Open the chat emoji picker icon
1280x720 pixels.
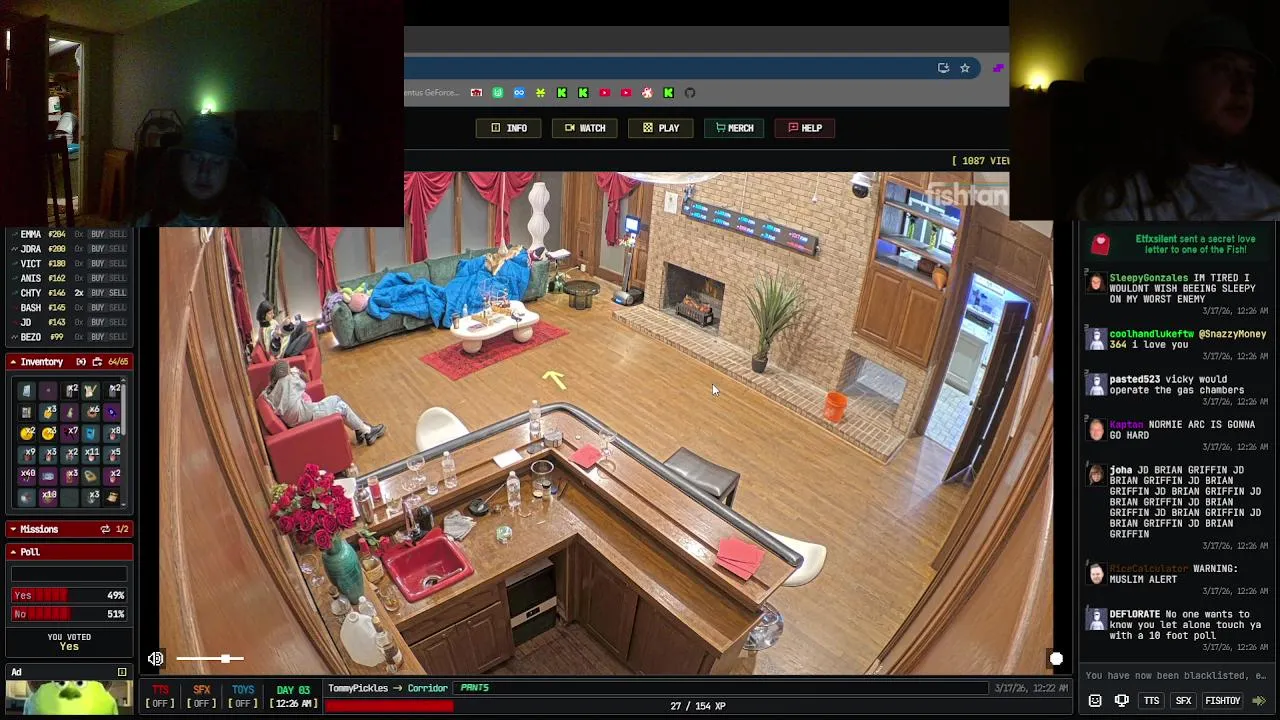1095,701
